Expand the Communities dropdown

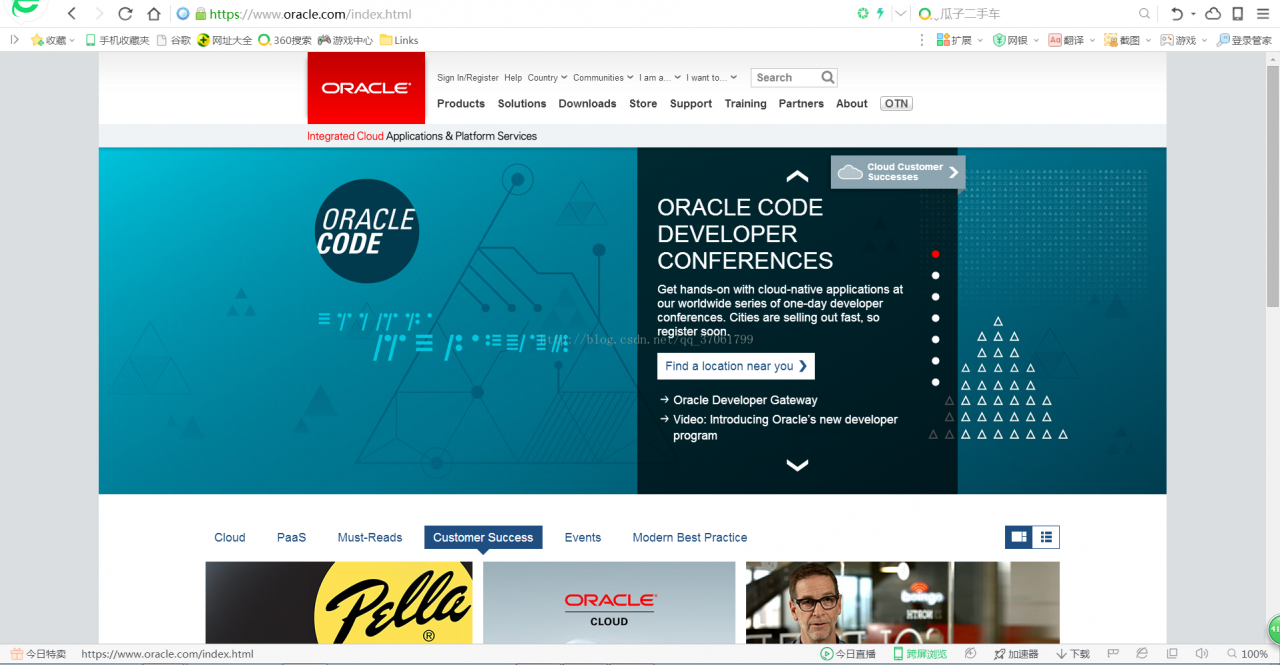coord(603,78)
